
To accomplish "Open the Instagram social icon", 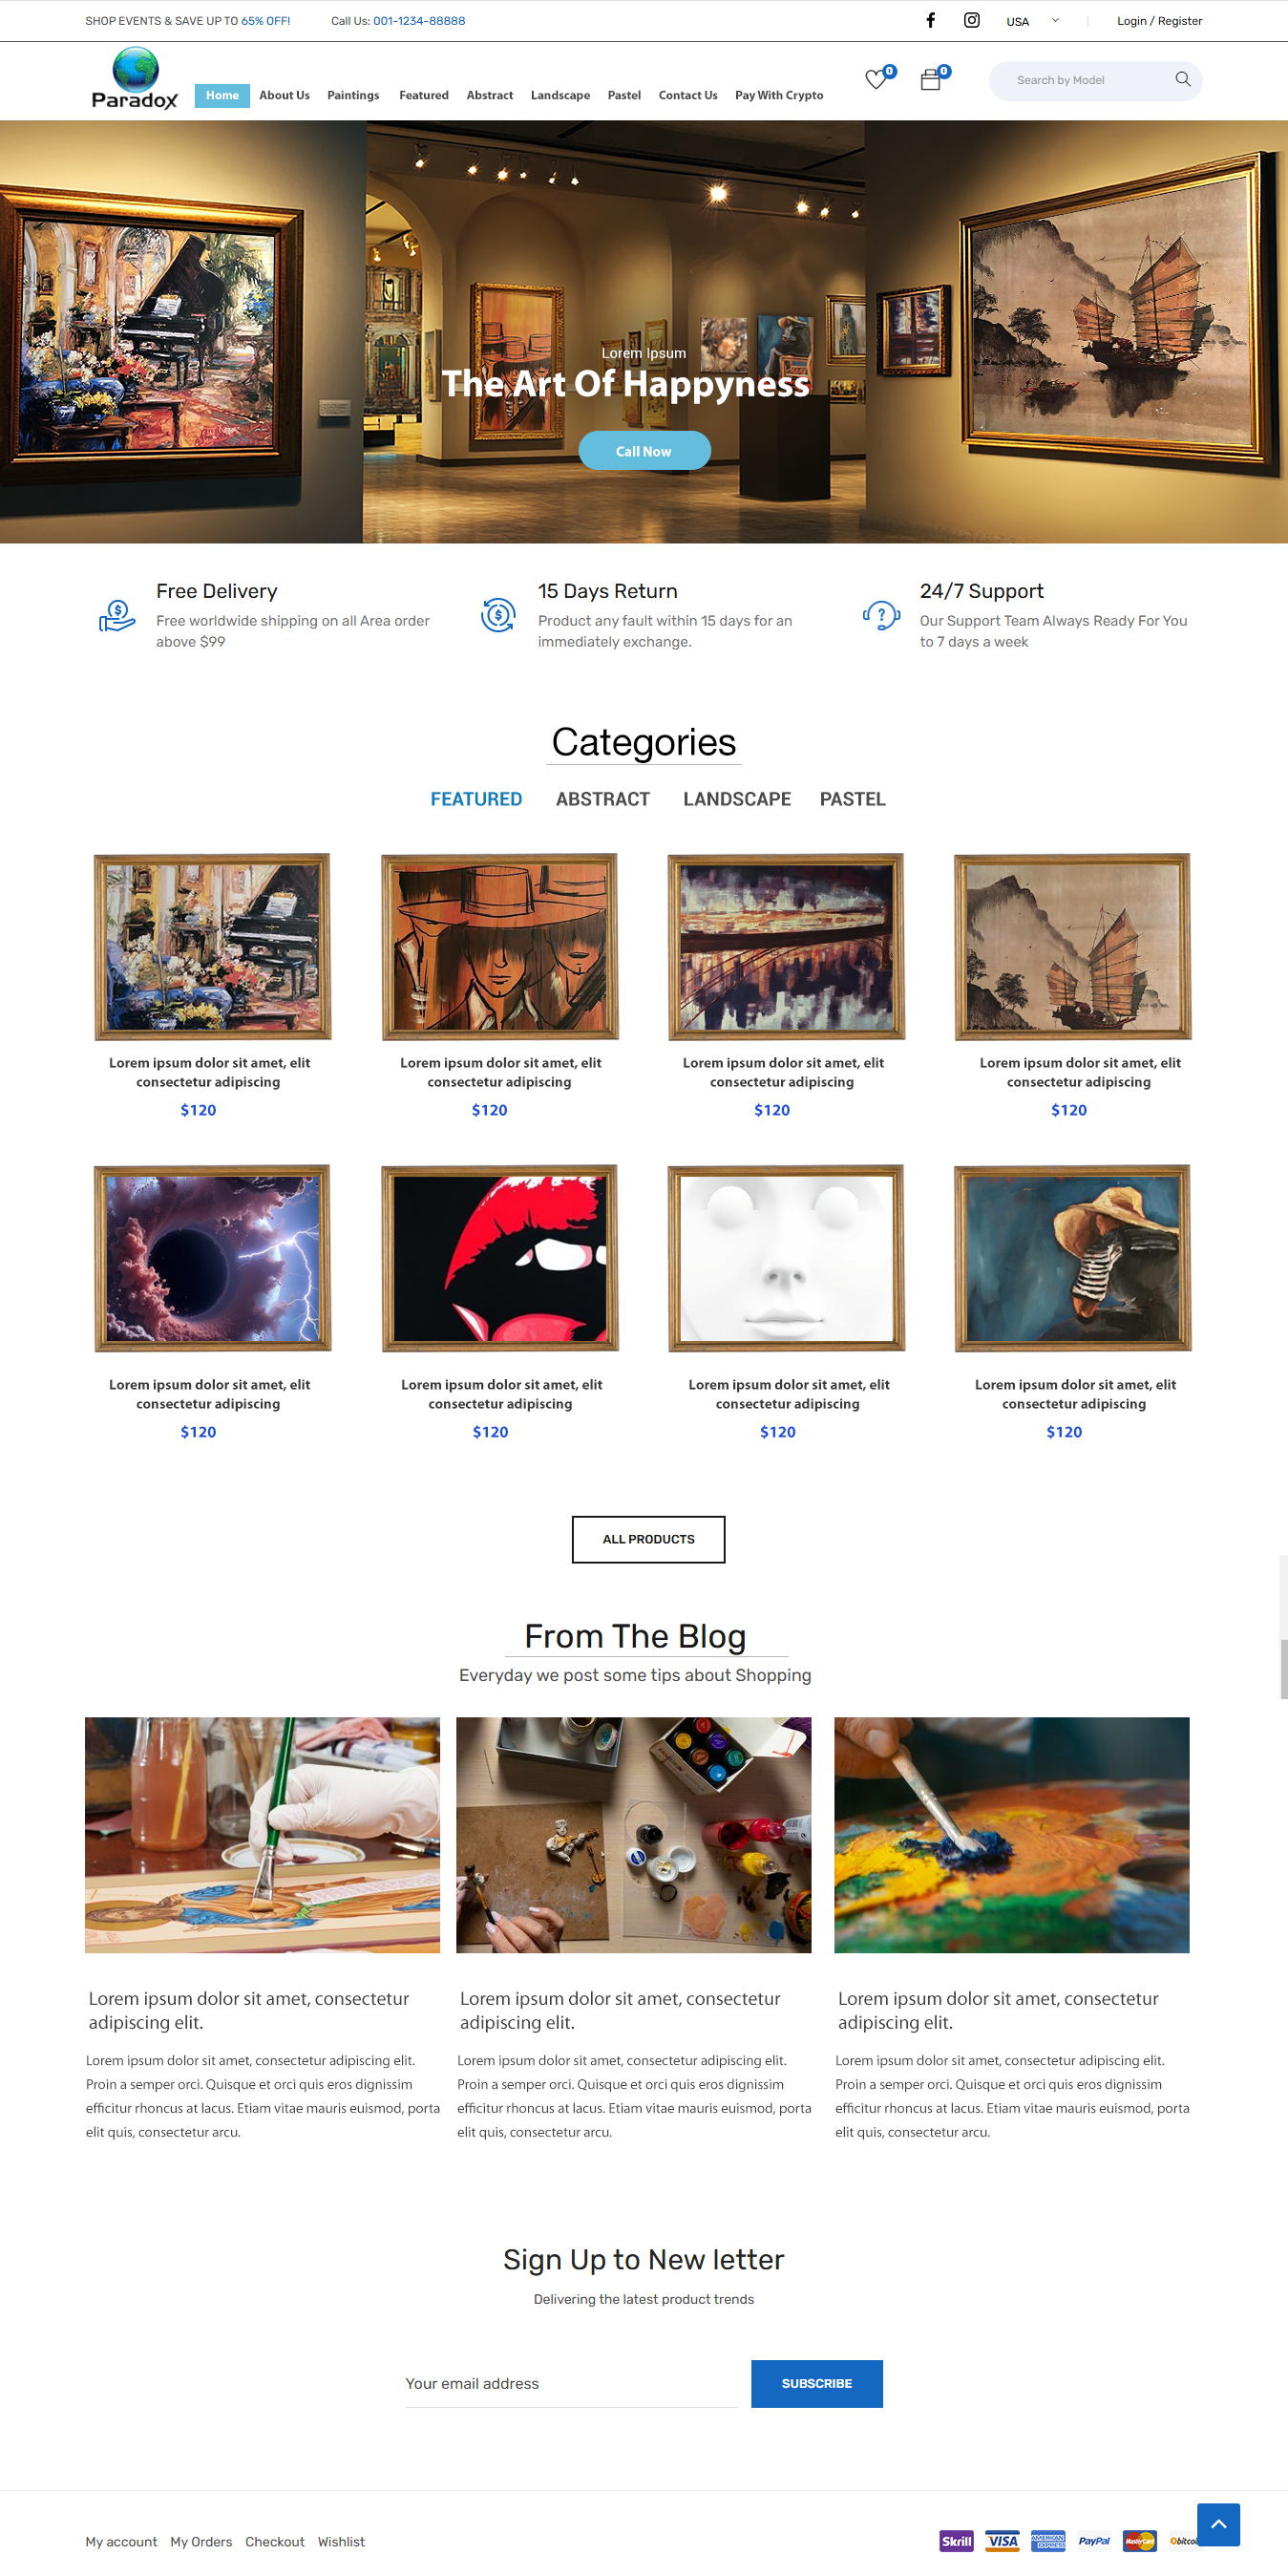I will [x=971, y=20].
